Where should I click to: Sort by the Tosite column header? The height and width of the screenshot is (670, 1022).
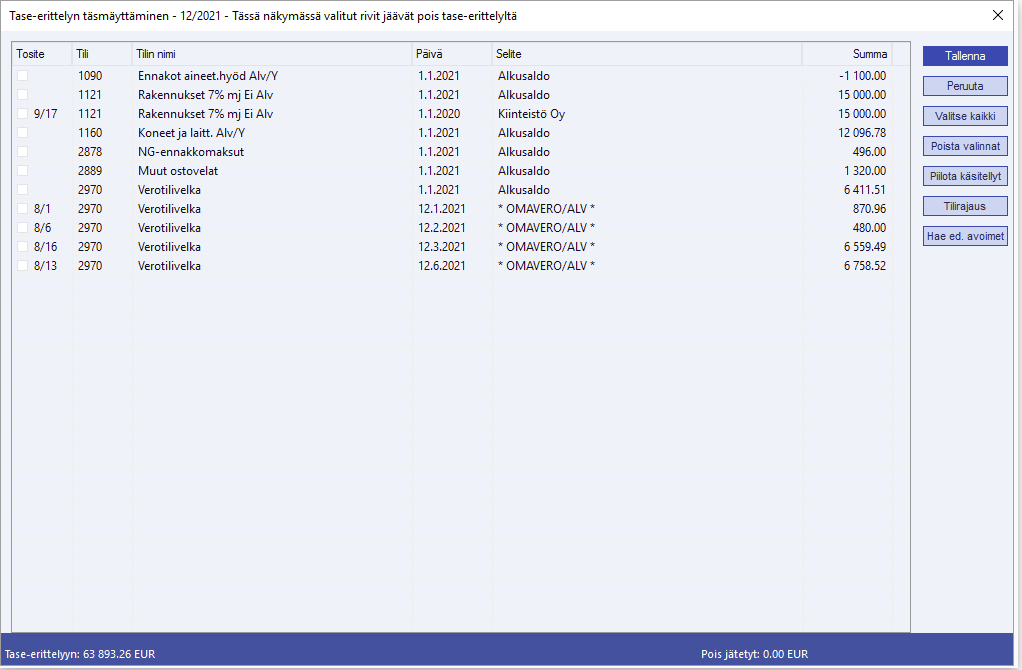click(41, 54)
